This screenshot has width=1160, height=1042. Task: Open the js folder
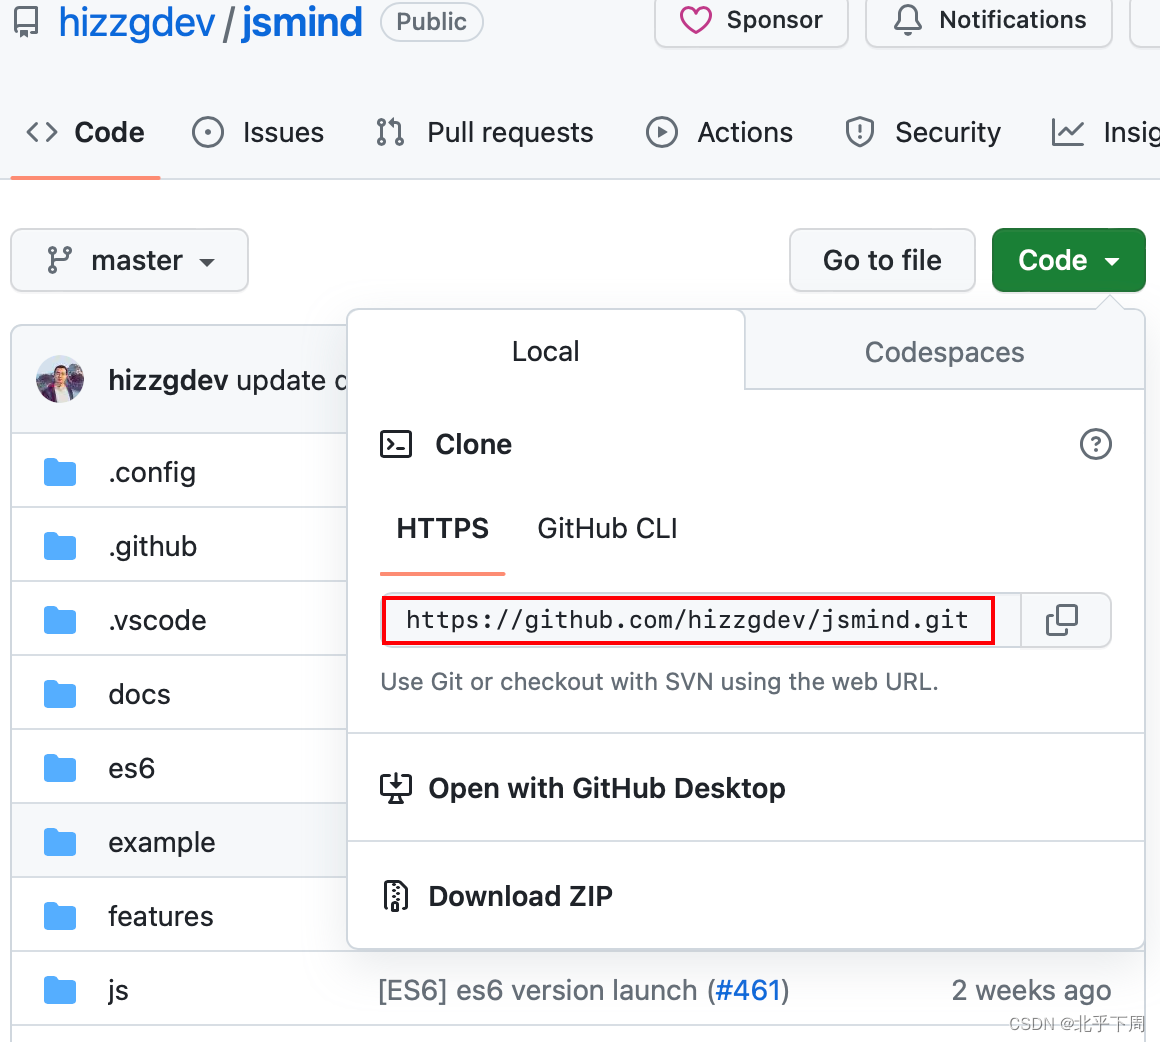click(118, 990)
